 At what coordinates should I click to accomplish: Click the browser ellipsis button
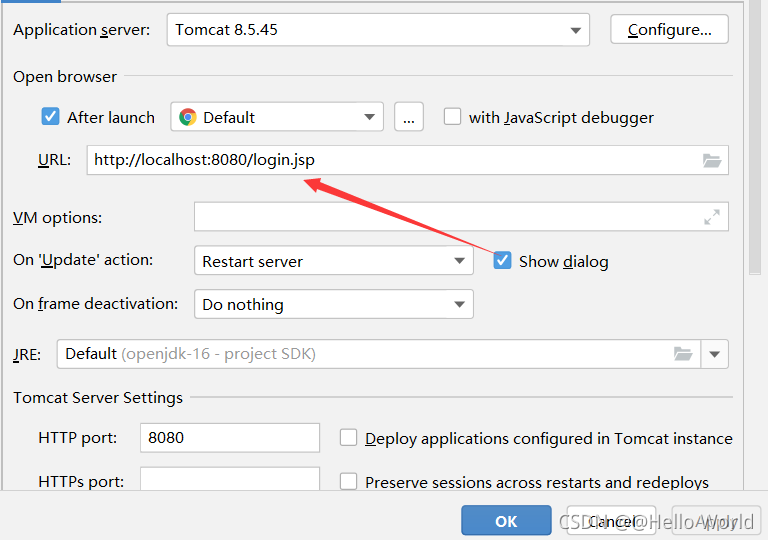[409, 117]
